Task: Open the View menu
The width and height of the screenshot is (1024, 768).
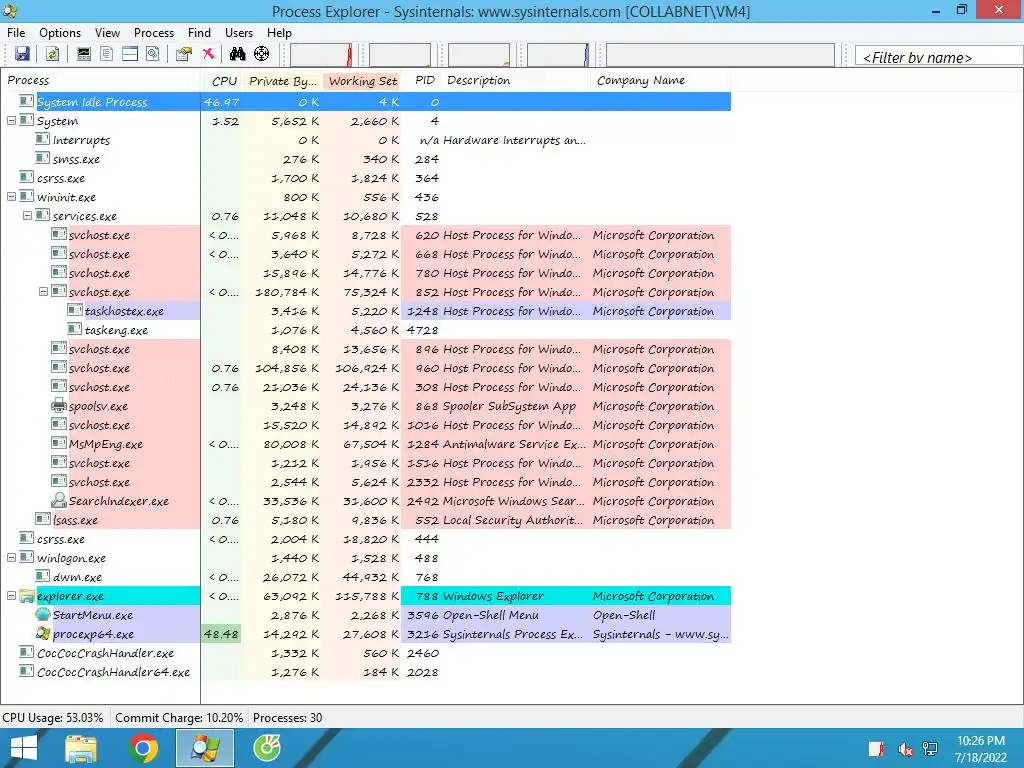Action: (107, 33)
